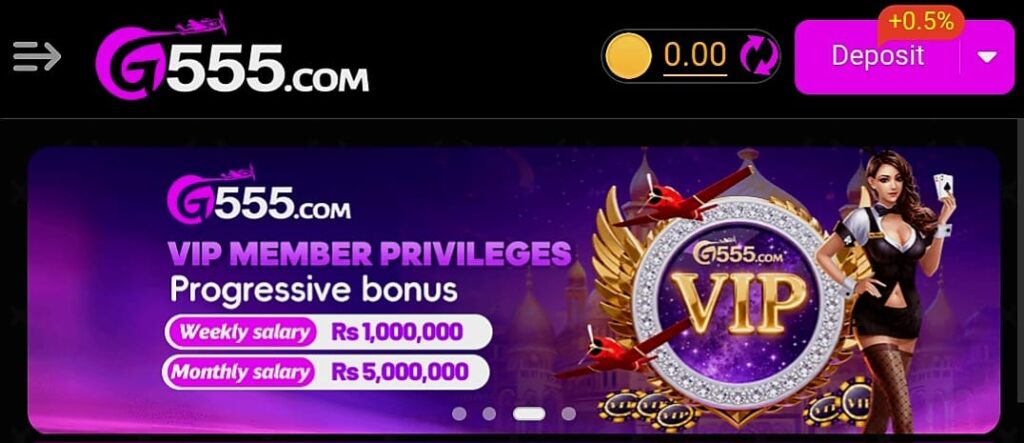The image size is (1024, 443).
Task: Click the 0.00 balance amount
Action: [695, 55]
